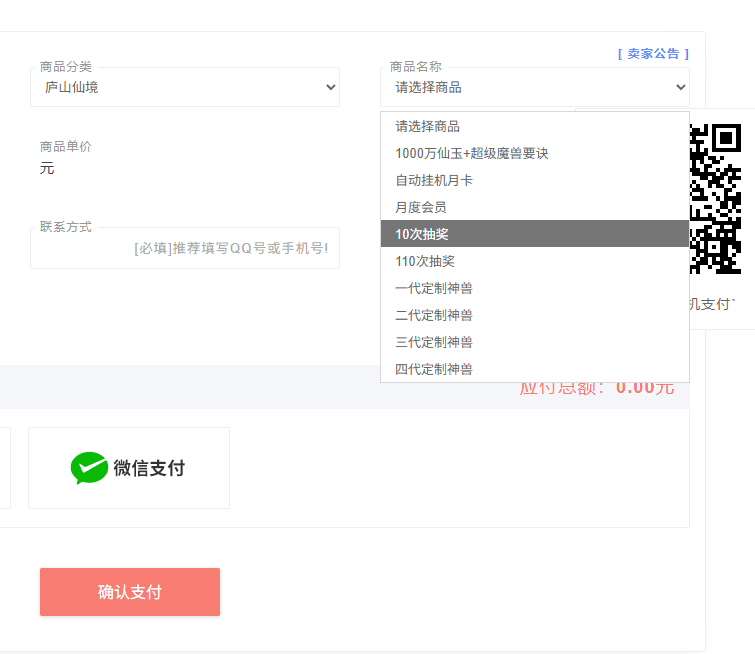Click the partially visible payment option left of WeChat
This screenshot has height=654, width=755.
click(4, 468)
